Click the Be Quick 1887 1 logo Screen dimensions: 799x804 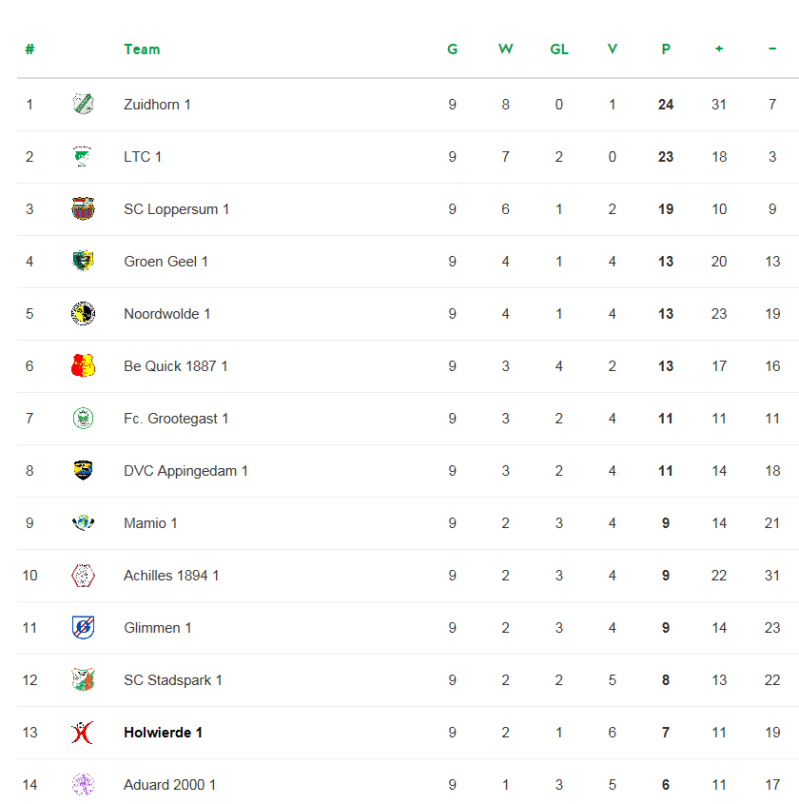[83, 366]
